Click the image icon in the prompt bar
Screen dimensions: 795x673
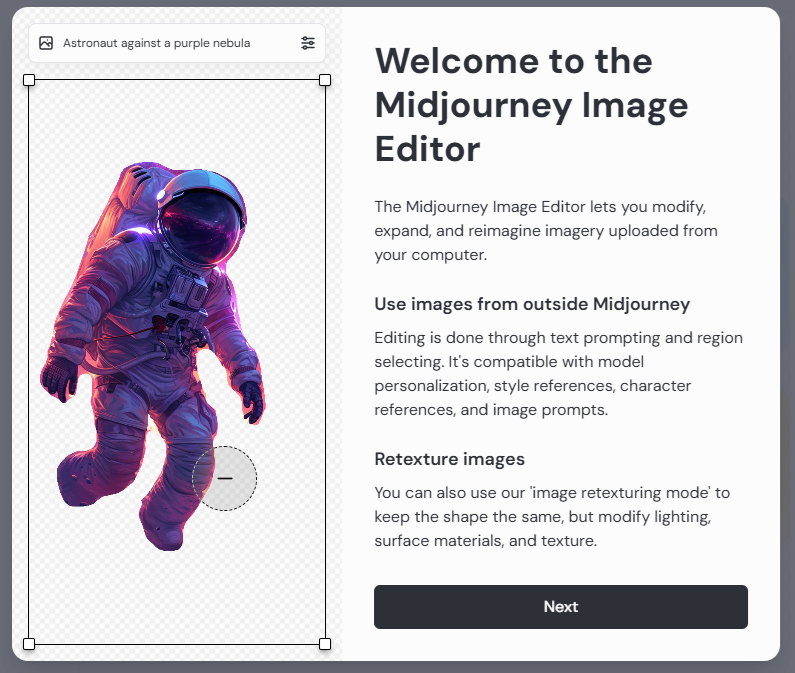pyautogui.click(x=46, y=43)
